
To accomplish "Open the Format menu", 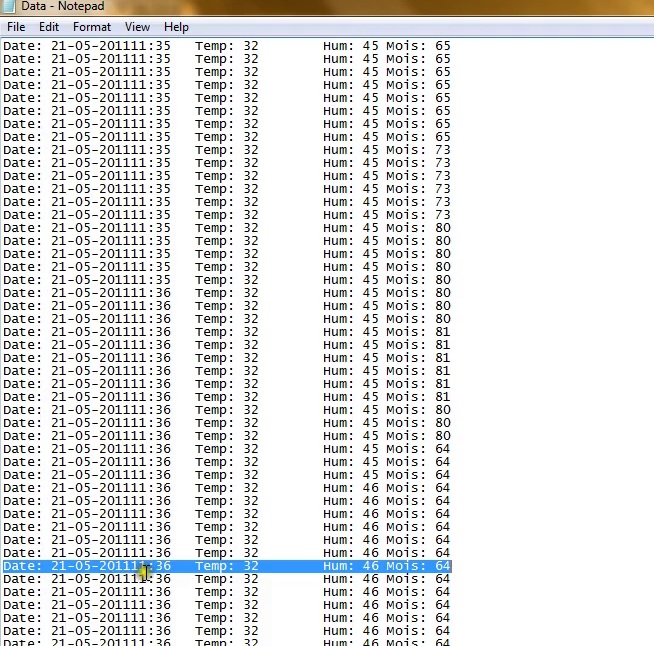I will pos(92,27).
